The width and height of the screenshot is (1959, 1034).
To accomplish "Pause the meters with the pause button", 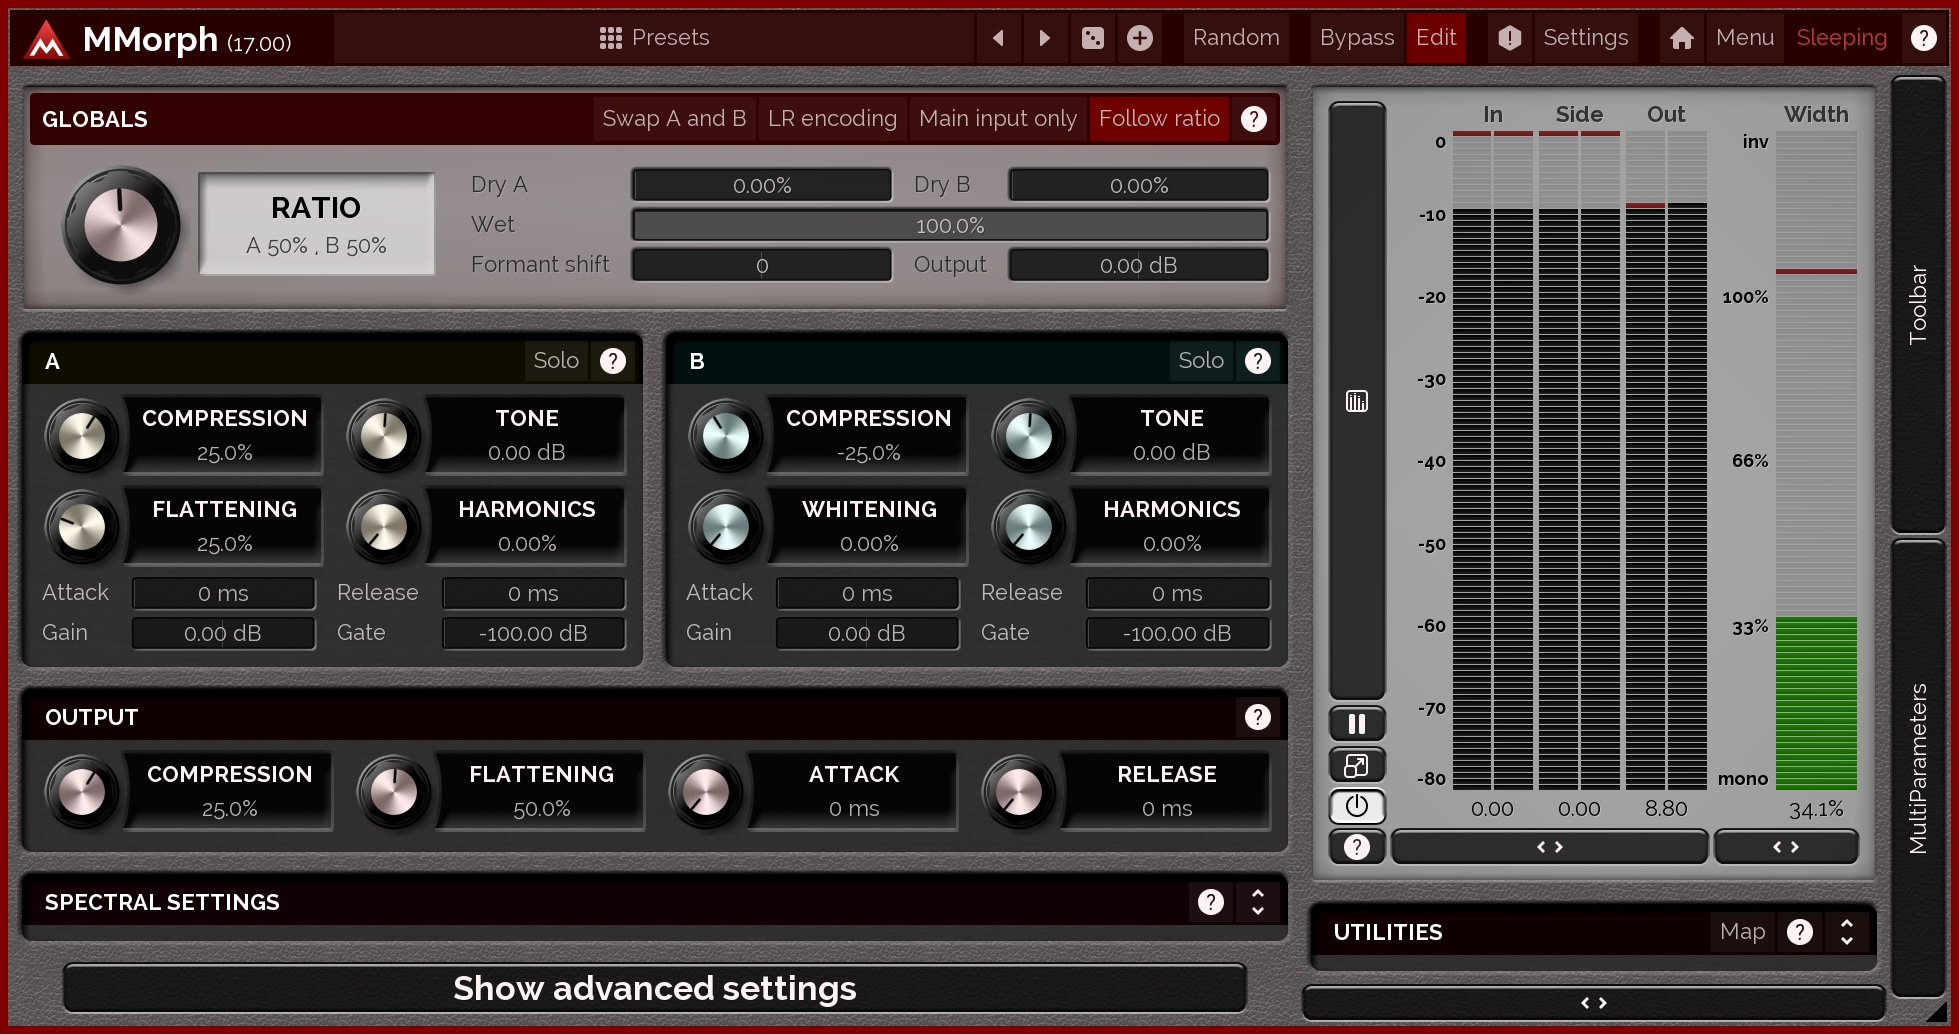I will (x=1356, y=723).
